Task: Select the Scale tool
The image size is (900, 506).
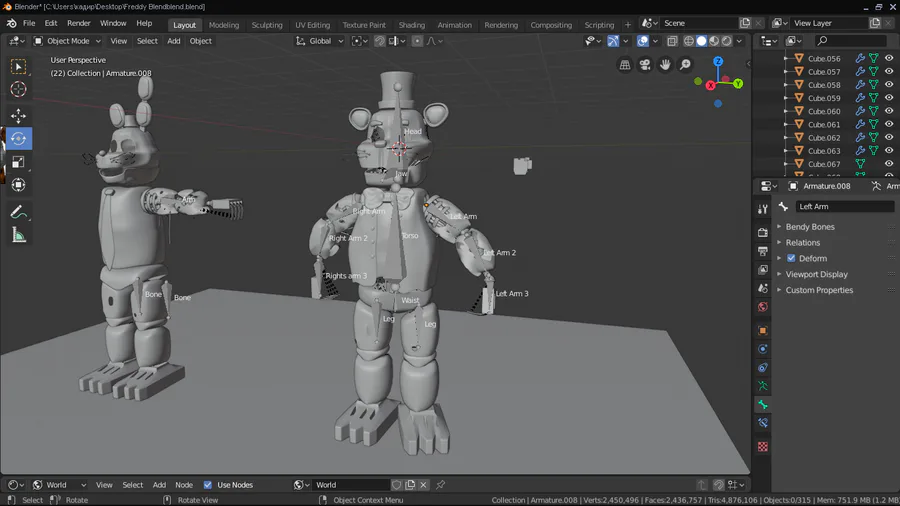Action: (18, 162)
